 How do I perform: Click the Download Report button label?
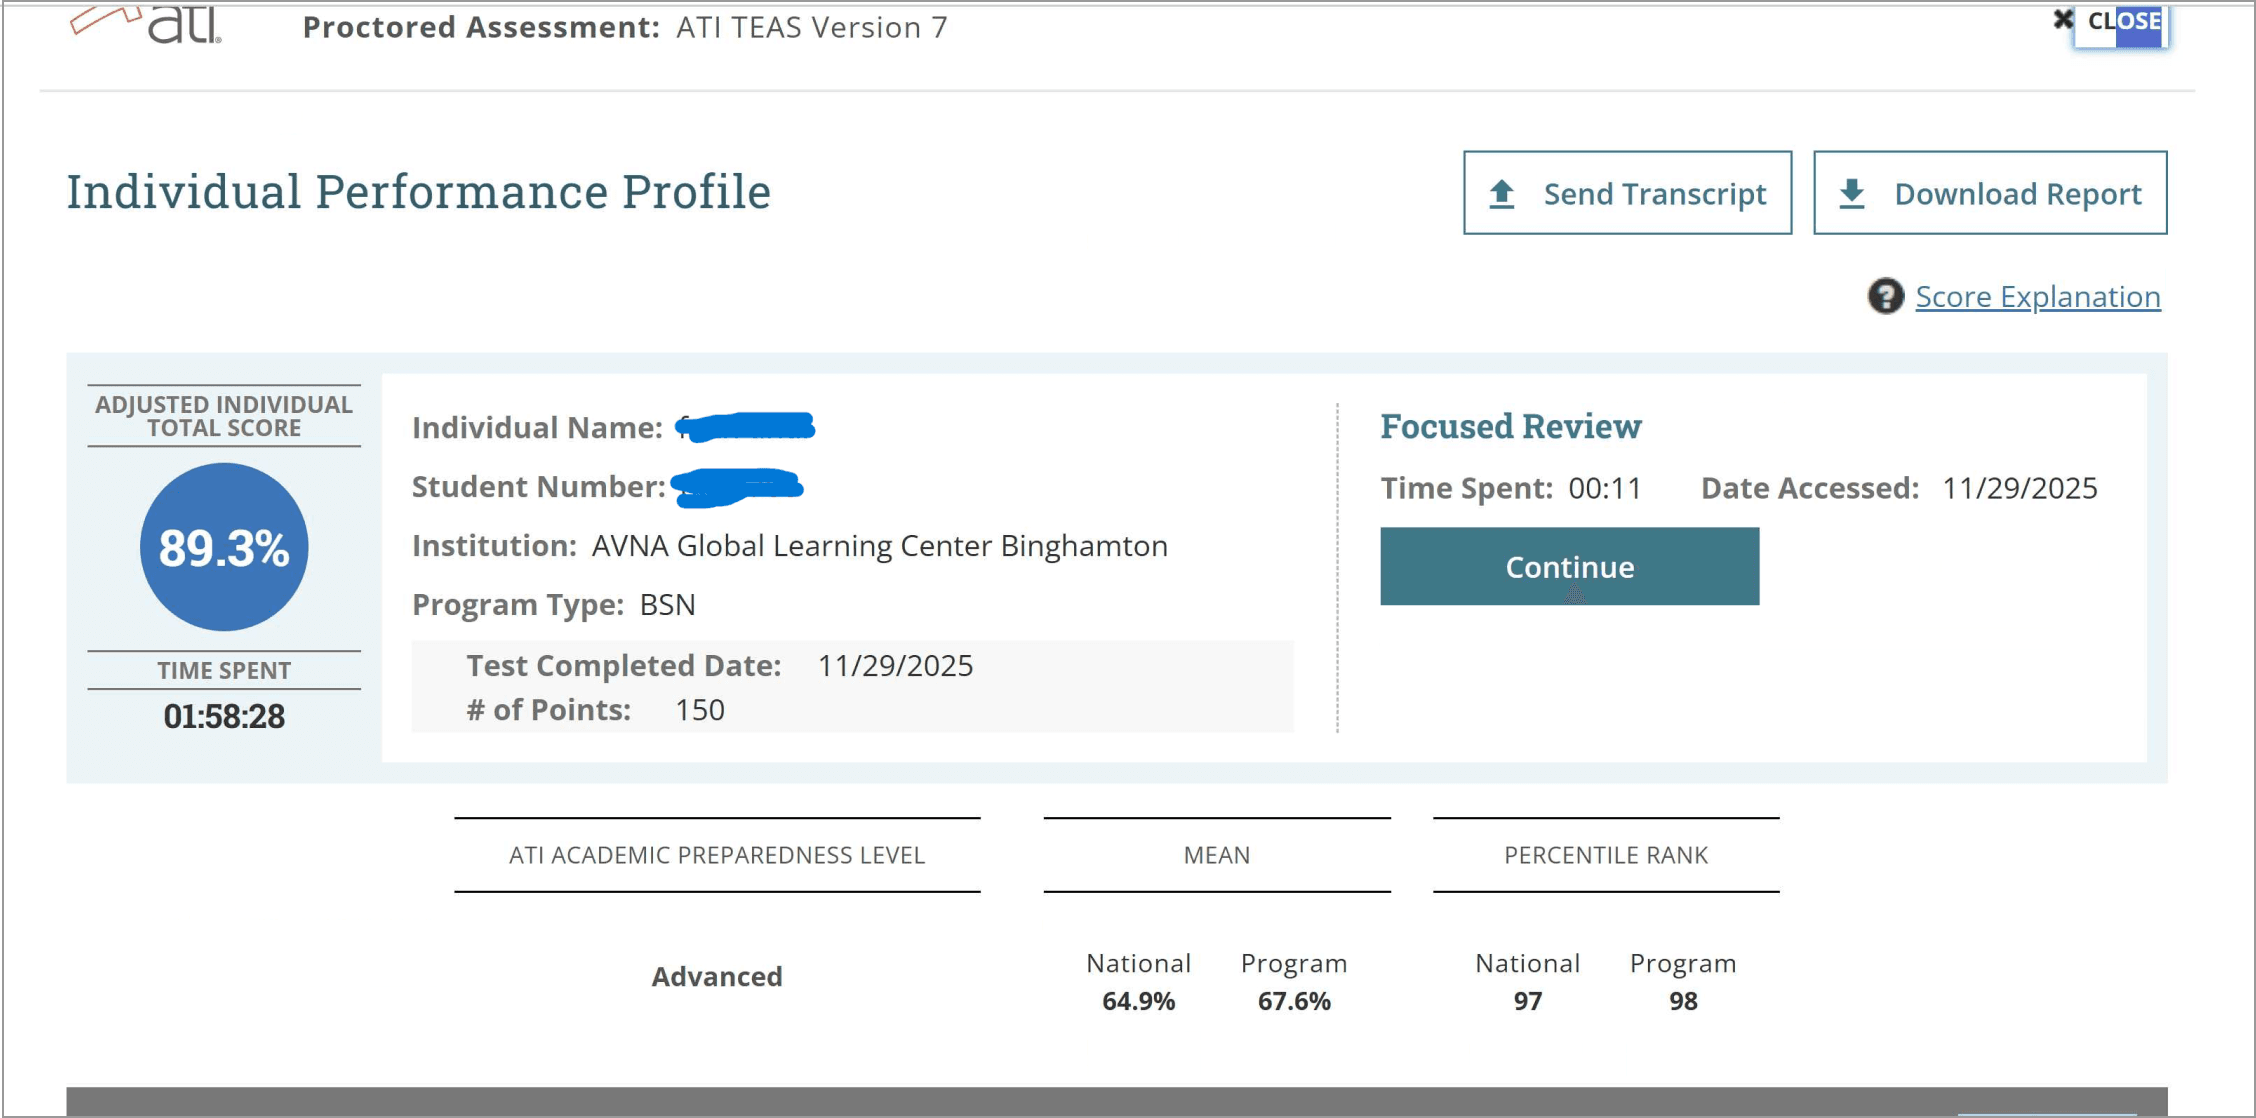[2017, 194]
